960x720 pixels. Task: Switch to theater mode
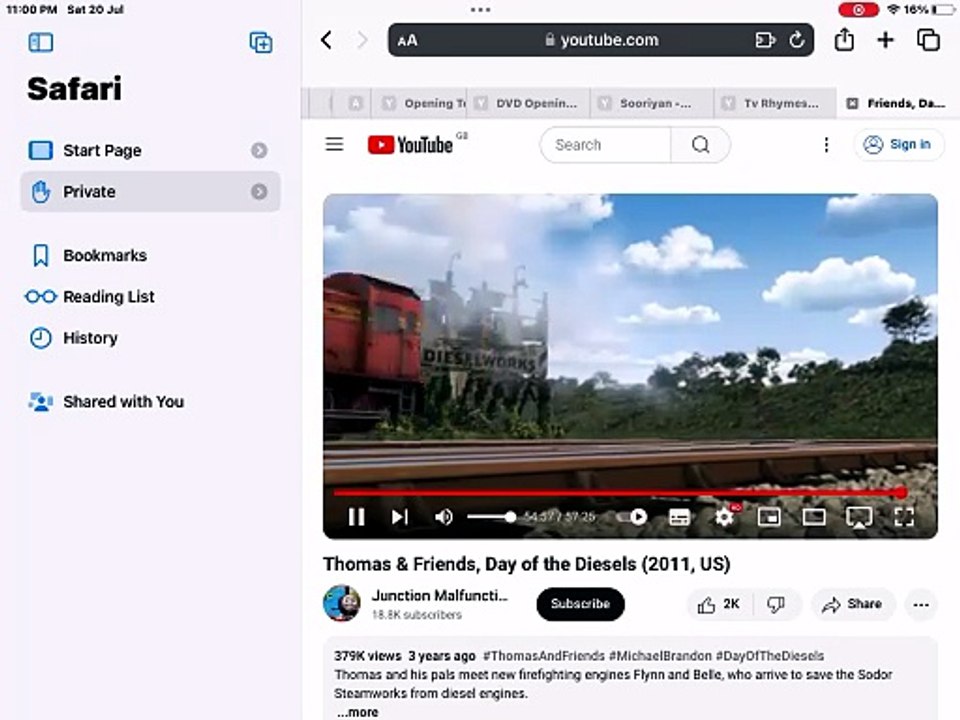pyautogui.click(x=814, y=517)
